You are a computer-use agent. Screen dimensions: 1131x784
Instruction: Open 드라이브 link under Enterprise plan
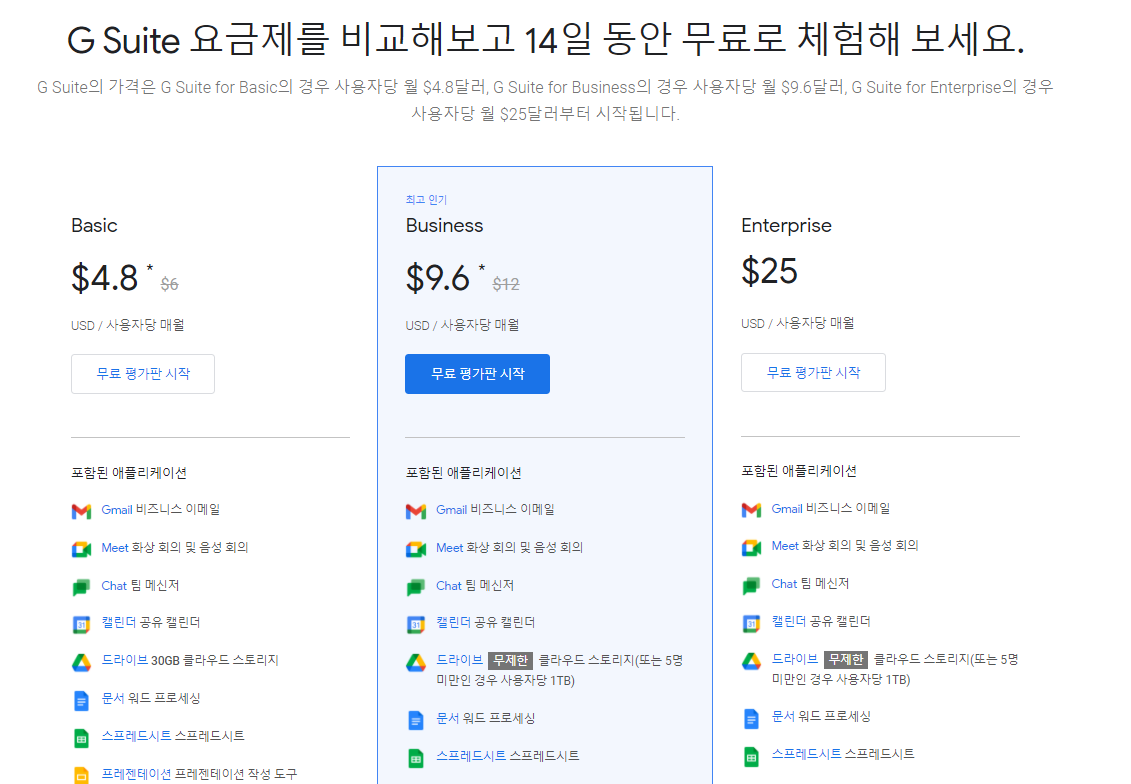coord(795,659)
